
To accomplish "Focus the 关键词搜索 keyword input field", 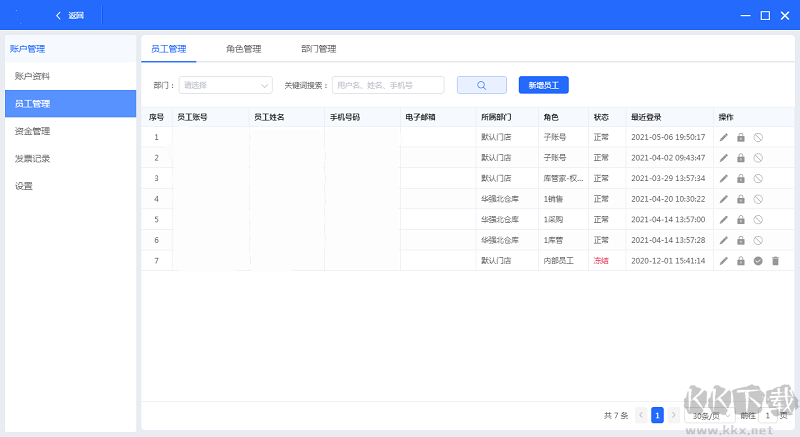I will click(x=388, y=85).
